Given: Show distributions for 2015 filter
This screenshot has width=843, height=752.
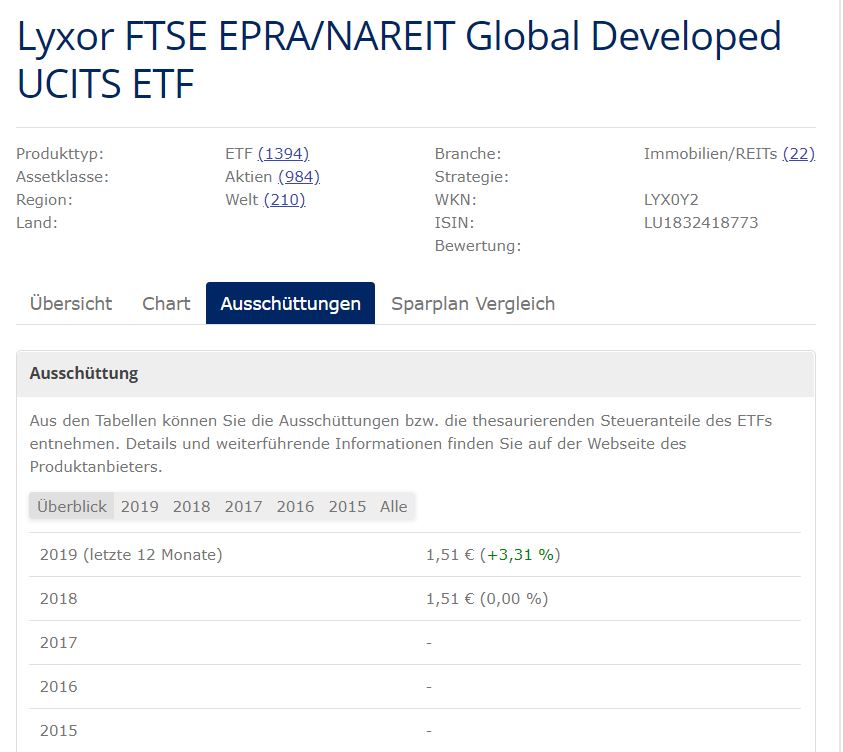Looking at the screenshot, I should [347, 506].
